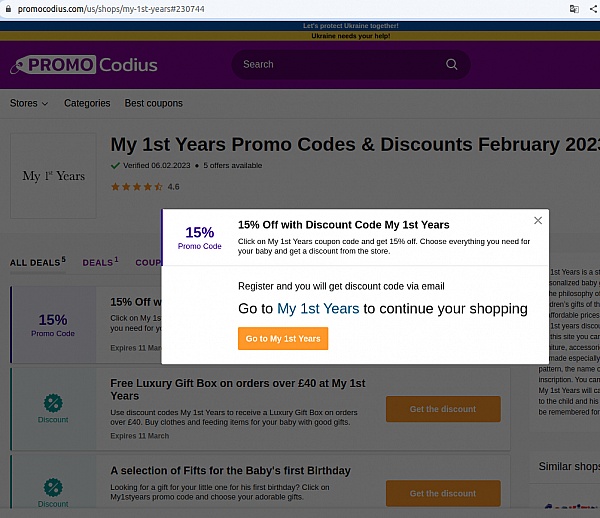Image resolution: width=600 pixels, height=518 pixels.
Task: Open the PROMO Codius logo
Action: click(x=84, y=65)
